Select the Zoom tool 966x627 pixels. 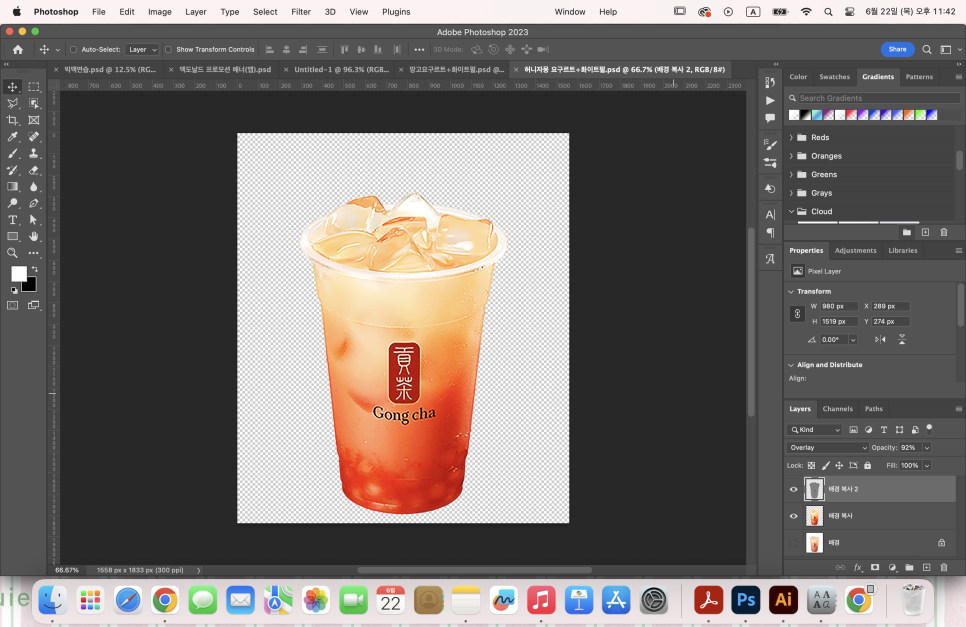(12, 253)
